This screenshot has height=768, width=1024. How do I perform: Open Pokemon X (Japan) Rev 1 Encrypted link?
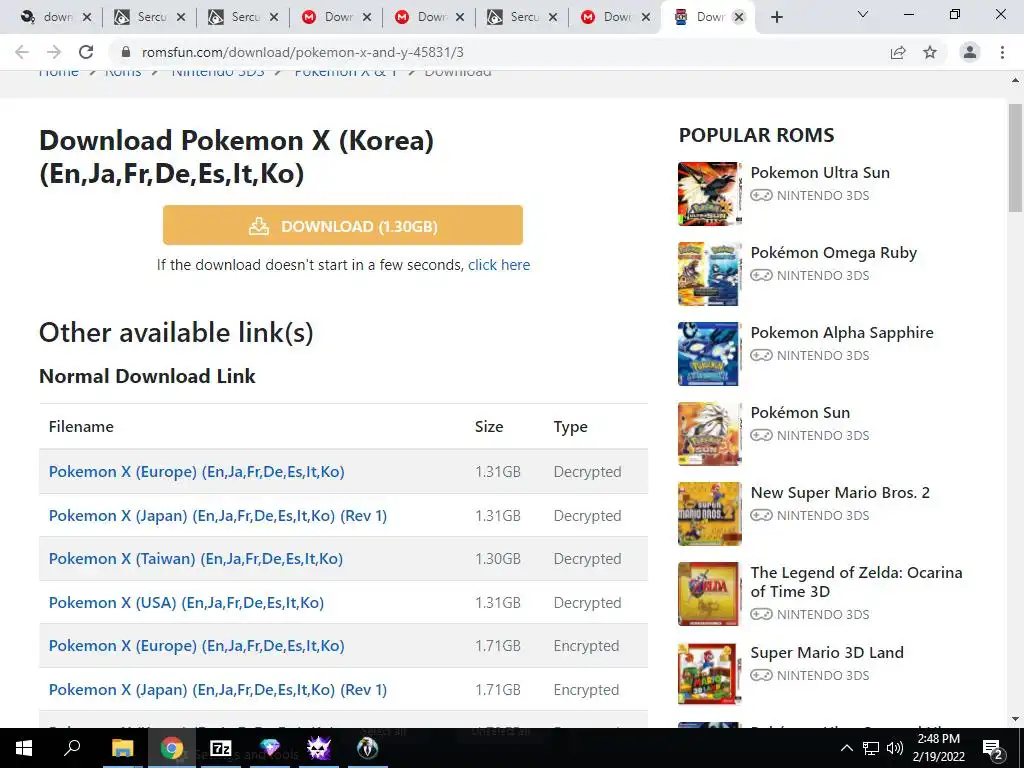pyautogui.click(x=218, y=690)
